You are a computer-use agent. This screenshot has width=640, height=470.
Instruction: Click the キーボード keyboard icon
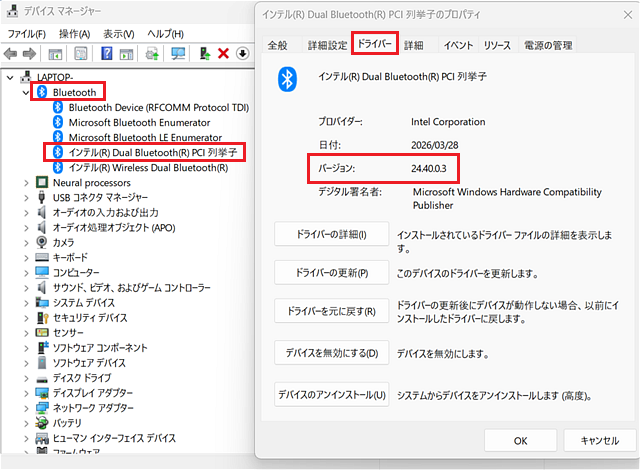pyautogui.click(x=42, y=257)
